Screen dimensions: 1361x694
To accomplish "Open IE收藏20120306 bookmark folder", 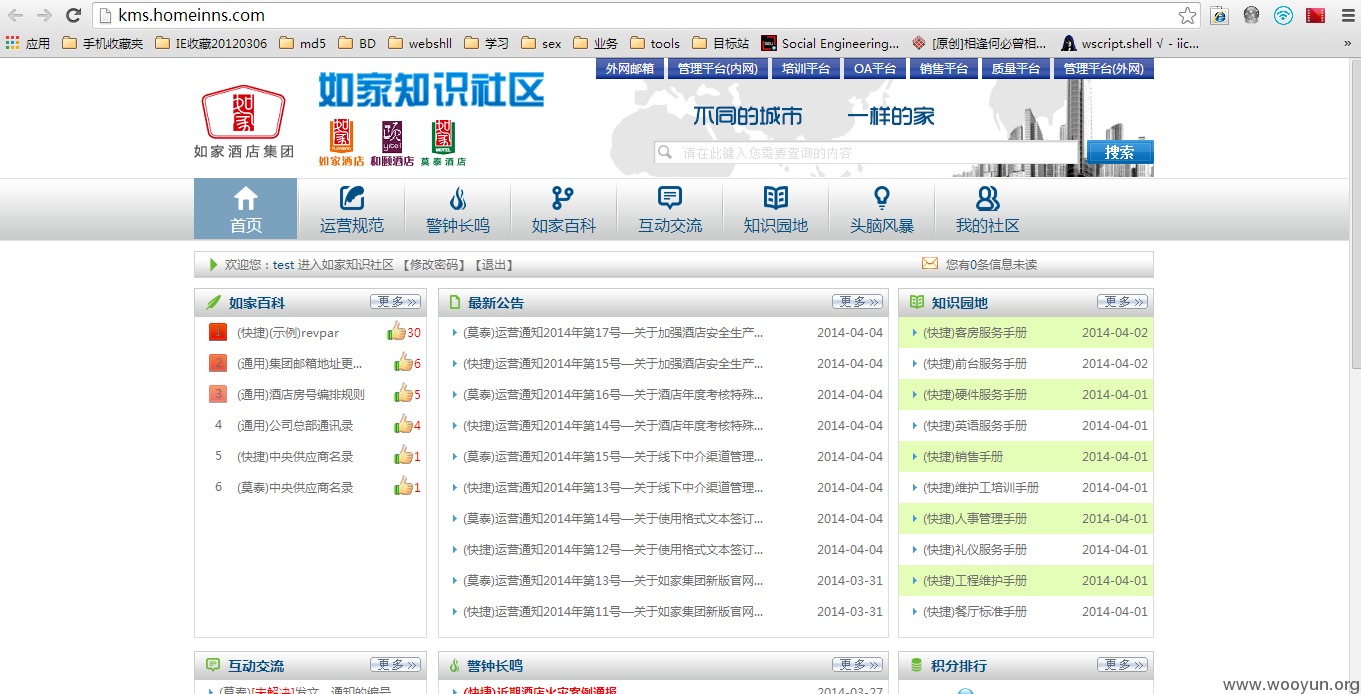I will click(x=211, y=43).
